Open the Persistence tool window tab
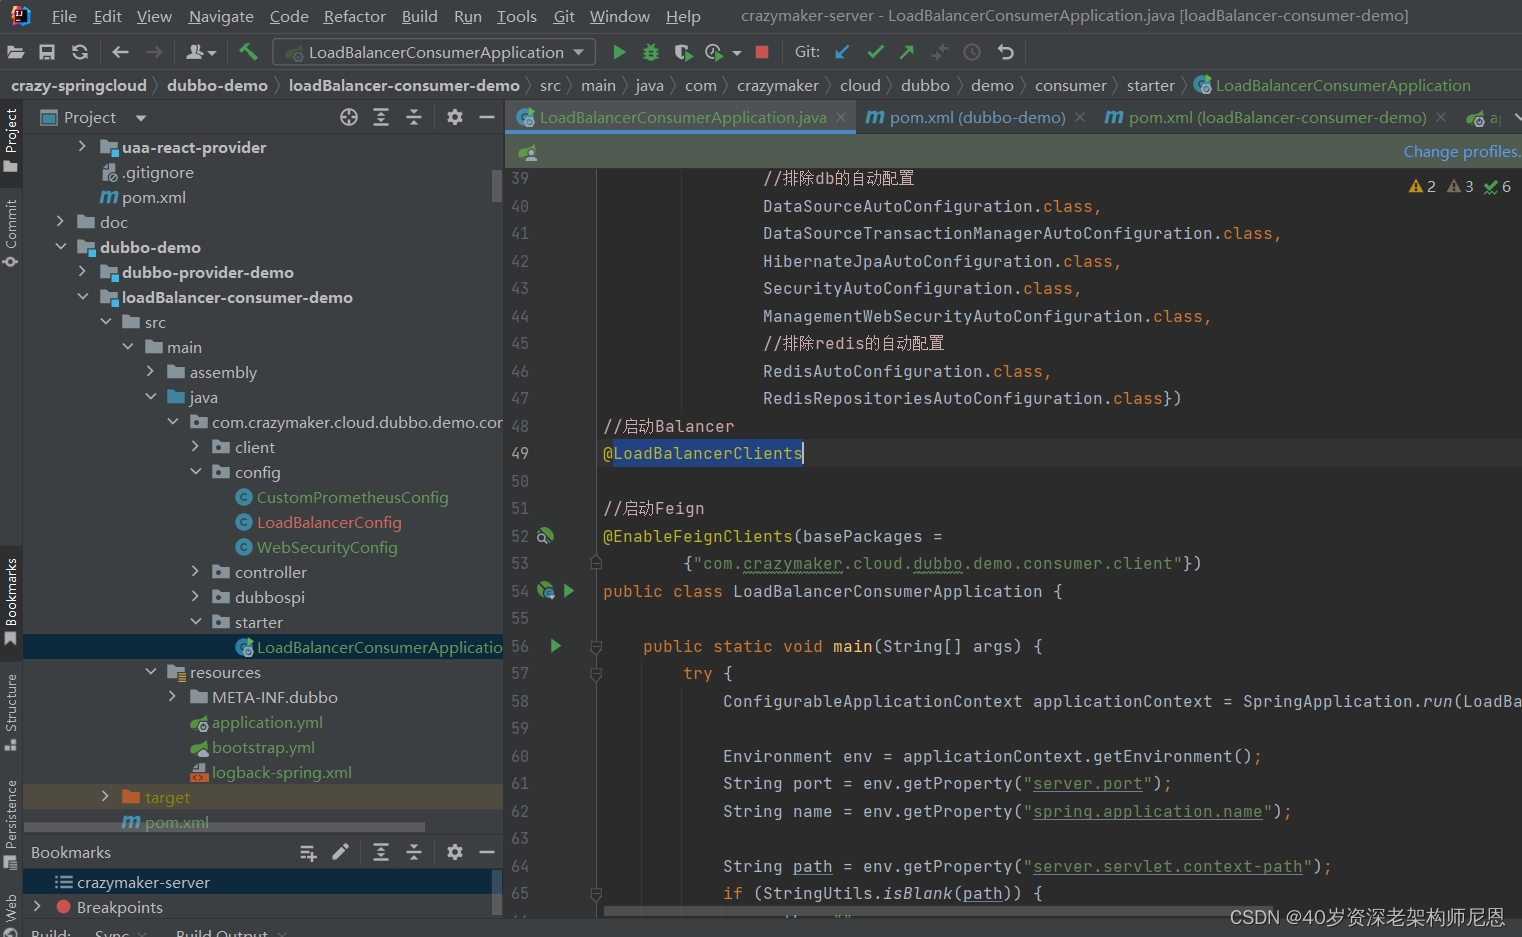Image resolution: width=1522 pixels, height=937 pixels. point(11,823)
